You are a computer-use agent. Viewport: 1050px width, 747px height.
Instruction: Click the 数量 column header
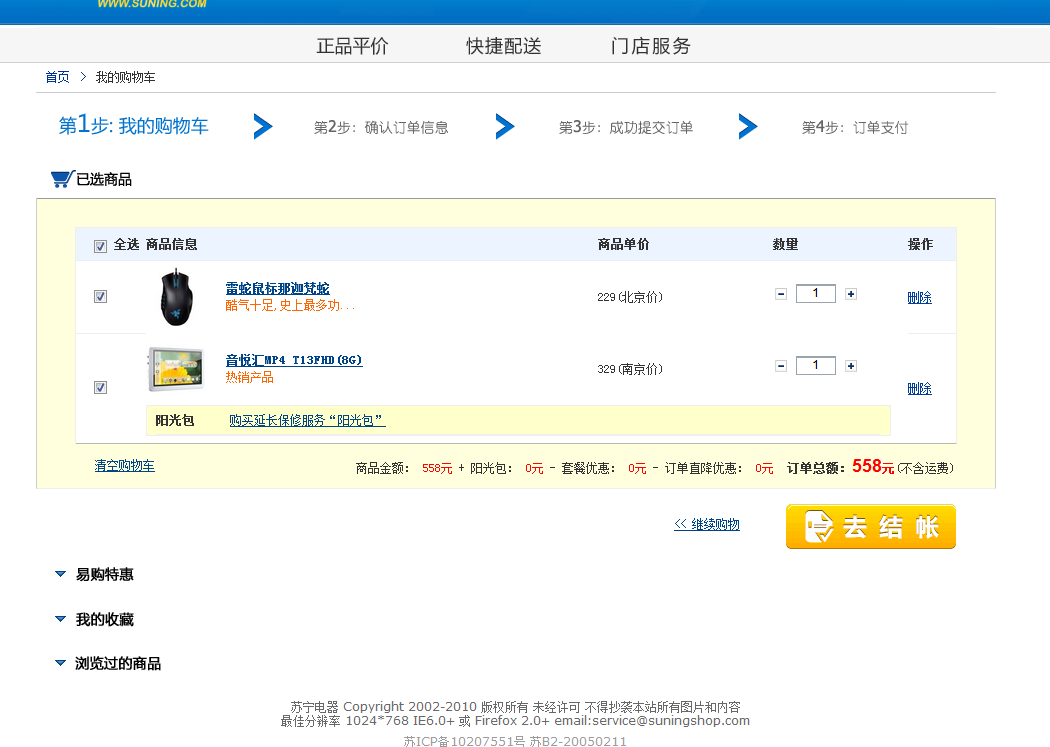(785, 244)
